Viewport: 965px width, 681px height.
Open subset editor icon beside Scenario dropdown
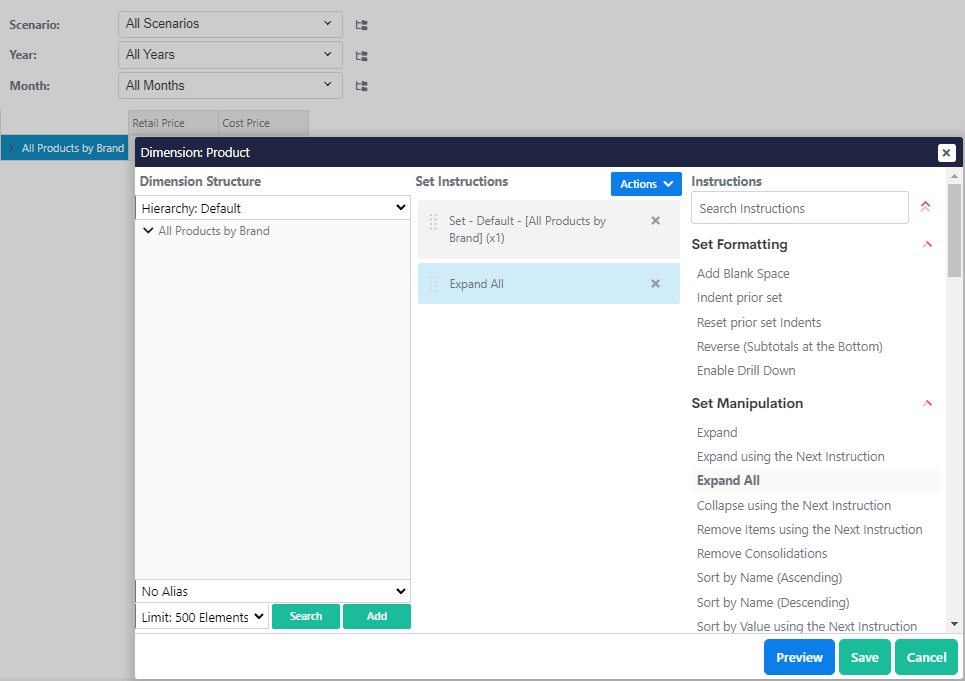(x=362, y=25)
